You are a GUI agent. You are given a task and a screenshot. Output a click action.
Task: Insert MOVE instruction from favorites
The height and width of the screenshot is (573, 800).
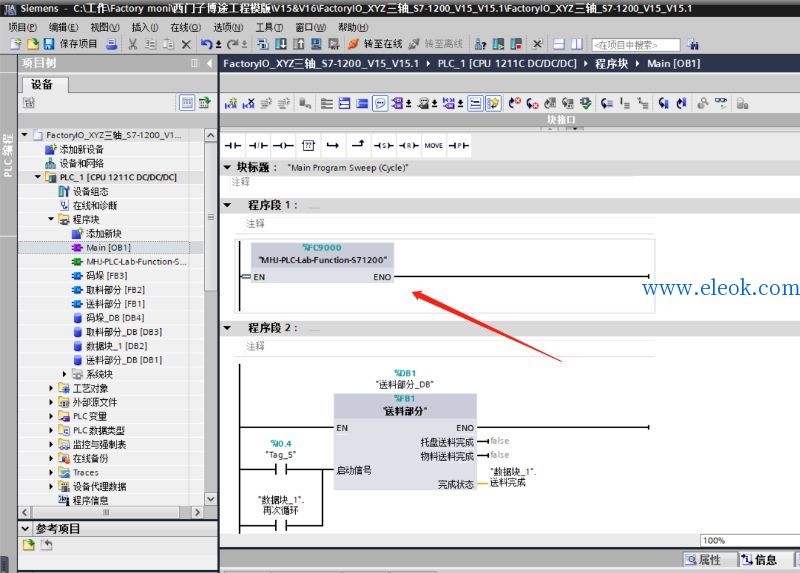pos(434,145)
